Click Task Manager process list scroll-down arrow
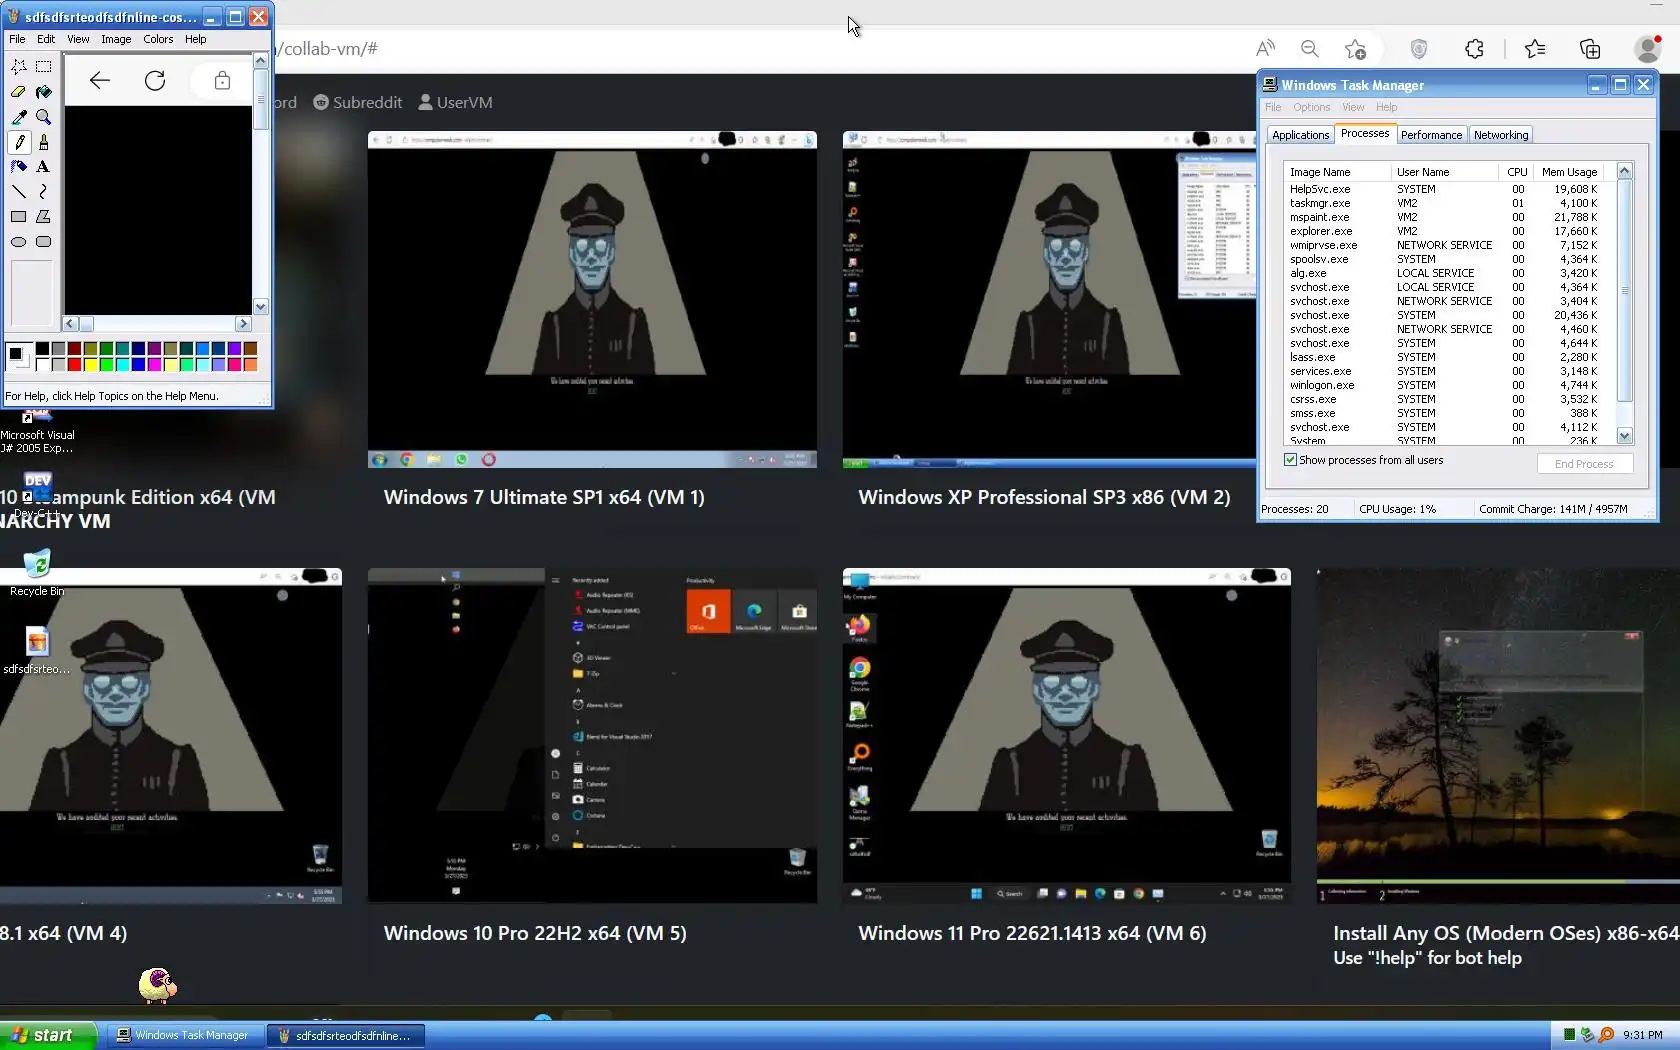This screenshot has width=1680, height=1050. pos(1625,436)
